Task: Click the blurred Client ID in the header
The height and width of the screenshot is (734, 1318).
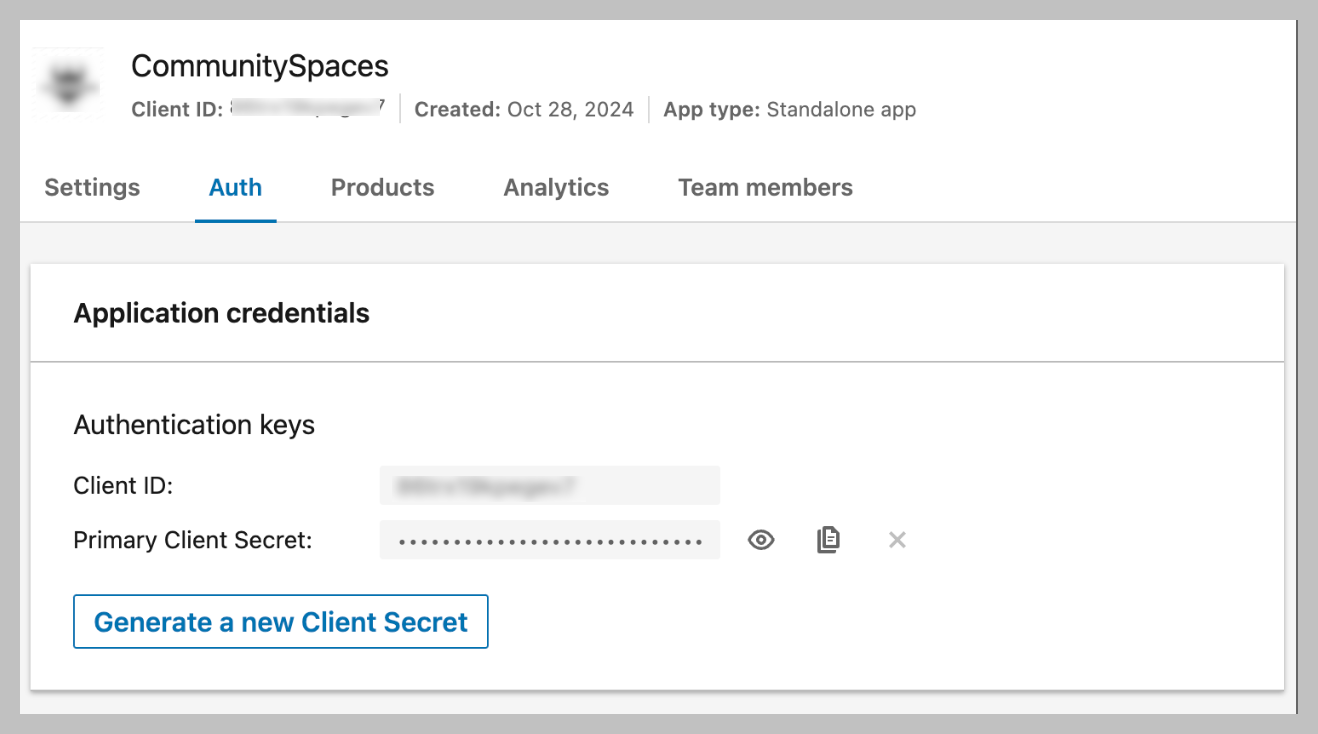Action: pos(307,109)
